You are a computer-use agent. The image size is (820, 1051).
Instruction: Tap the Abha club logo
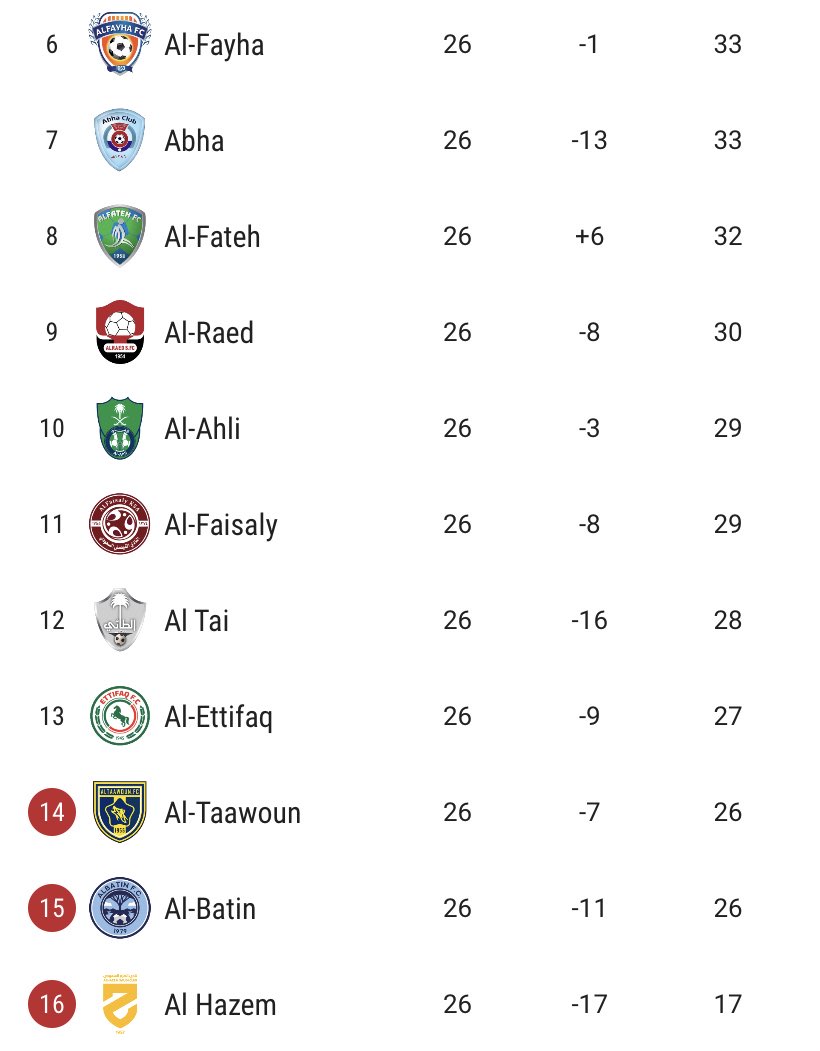(x=119, y=140)
